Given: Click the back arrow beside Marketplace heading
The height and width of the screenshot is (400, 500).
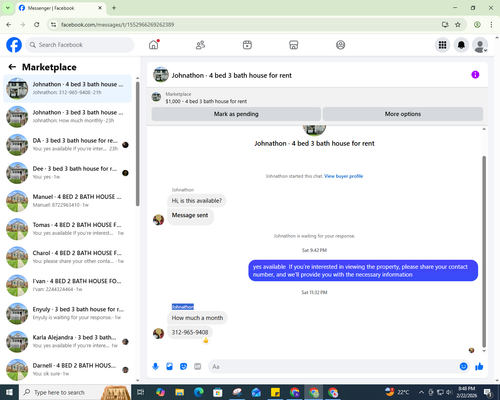Looking at the screenshot, I should [12, 67].
